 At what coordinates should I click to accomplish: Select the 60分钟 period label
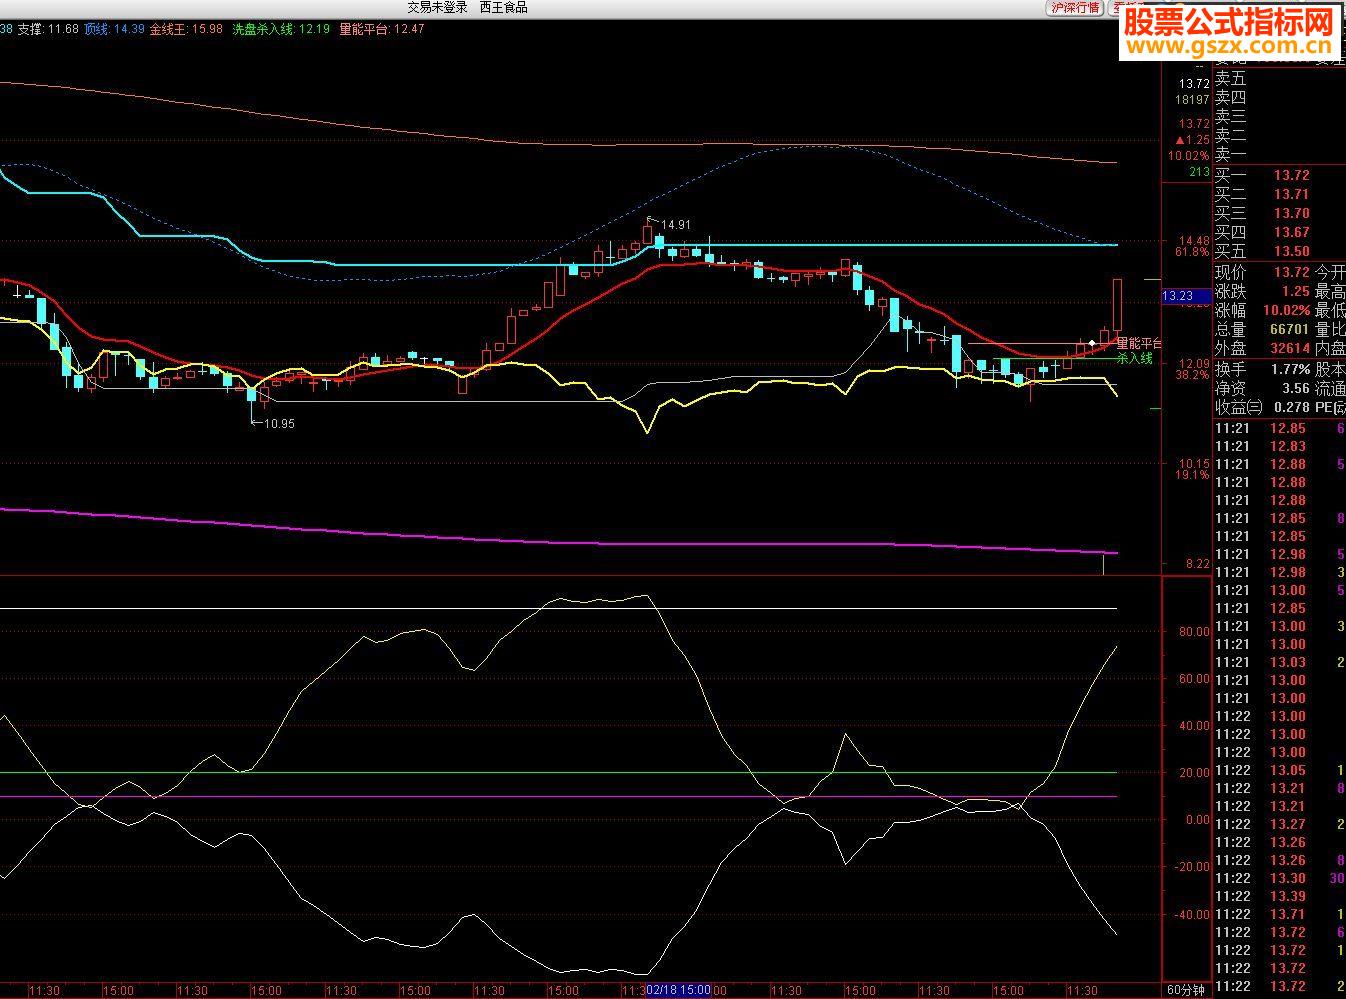click(1187, 990)
